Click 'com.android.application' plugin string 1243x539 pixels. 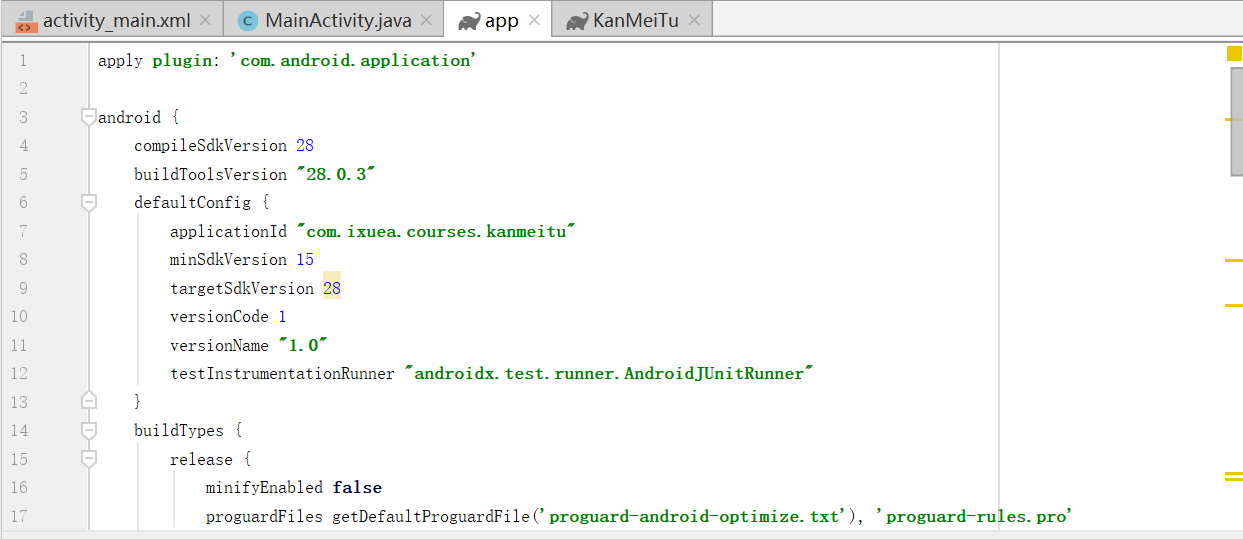pyautogui.click(x=354, y=60)
